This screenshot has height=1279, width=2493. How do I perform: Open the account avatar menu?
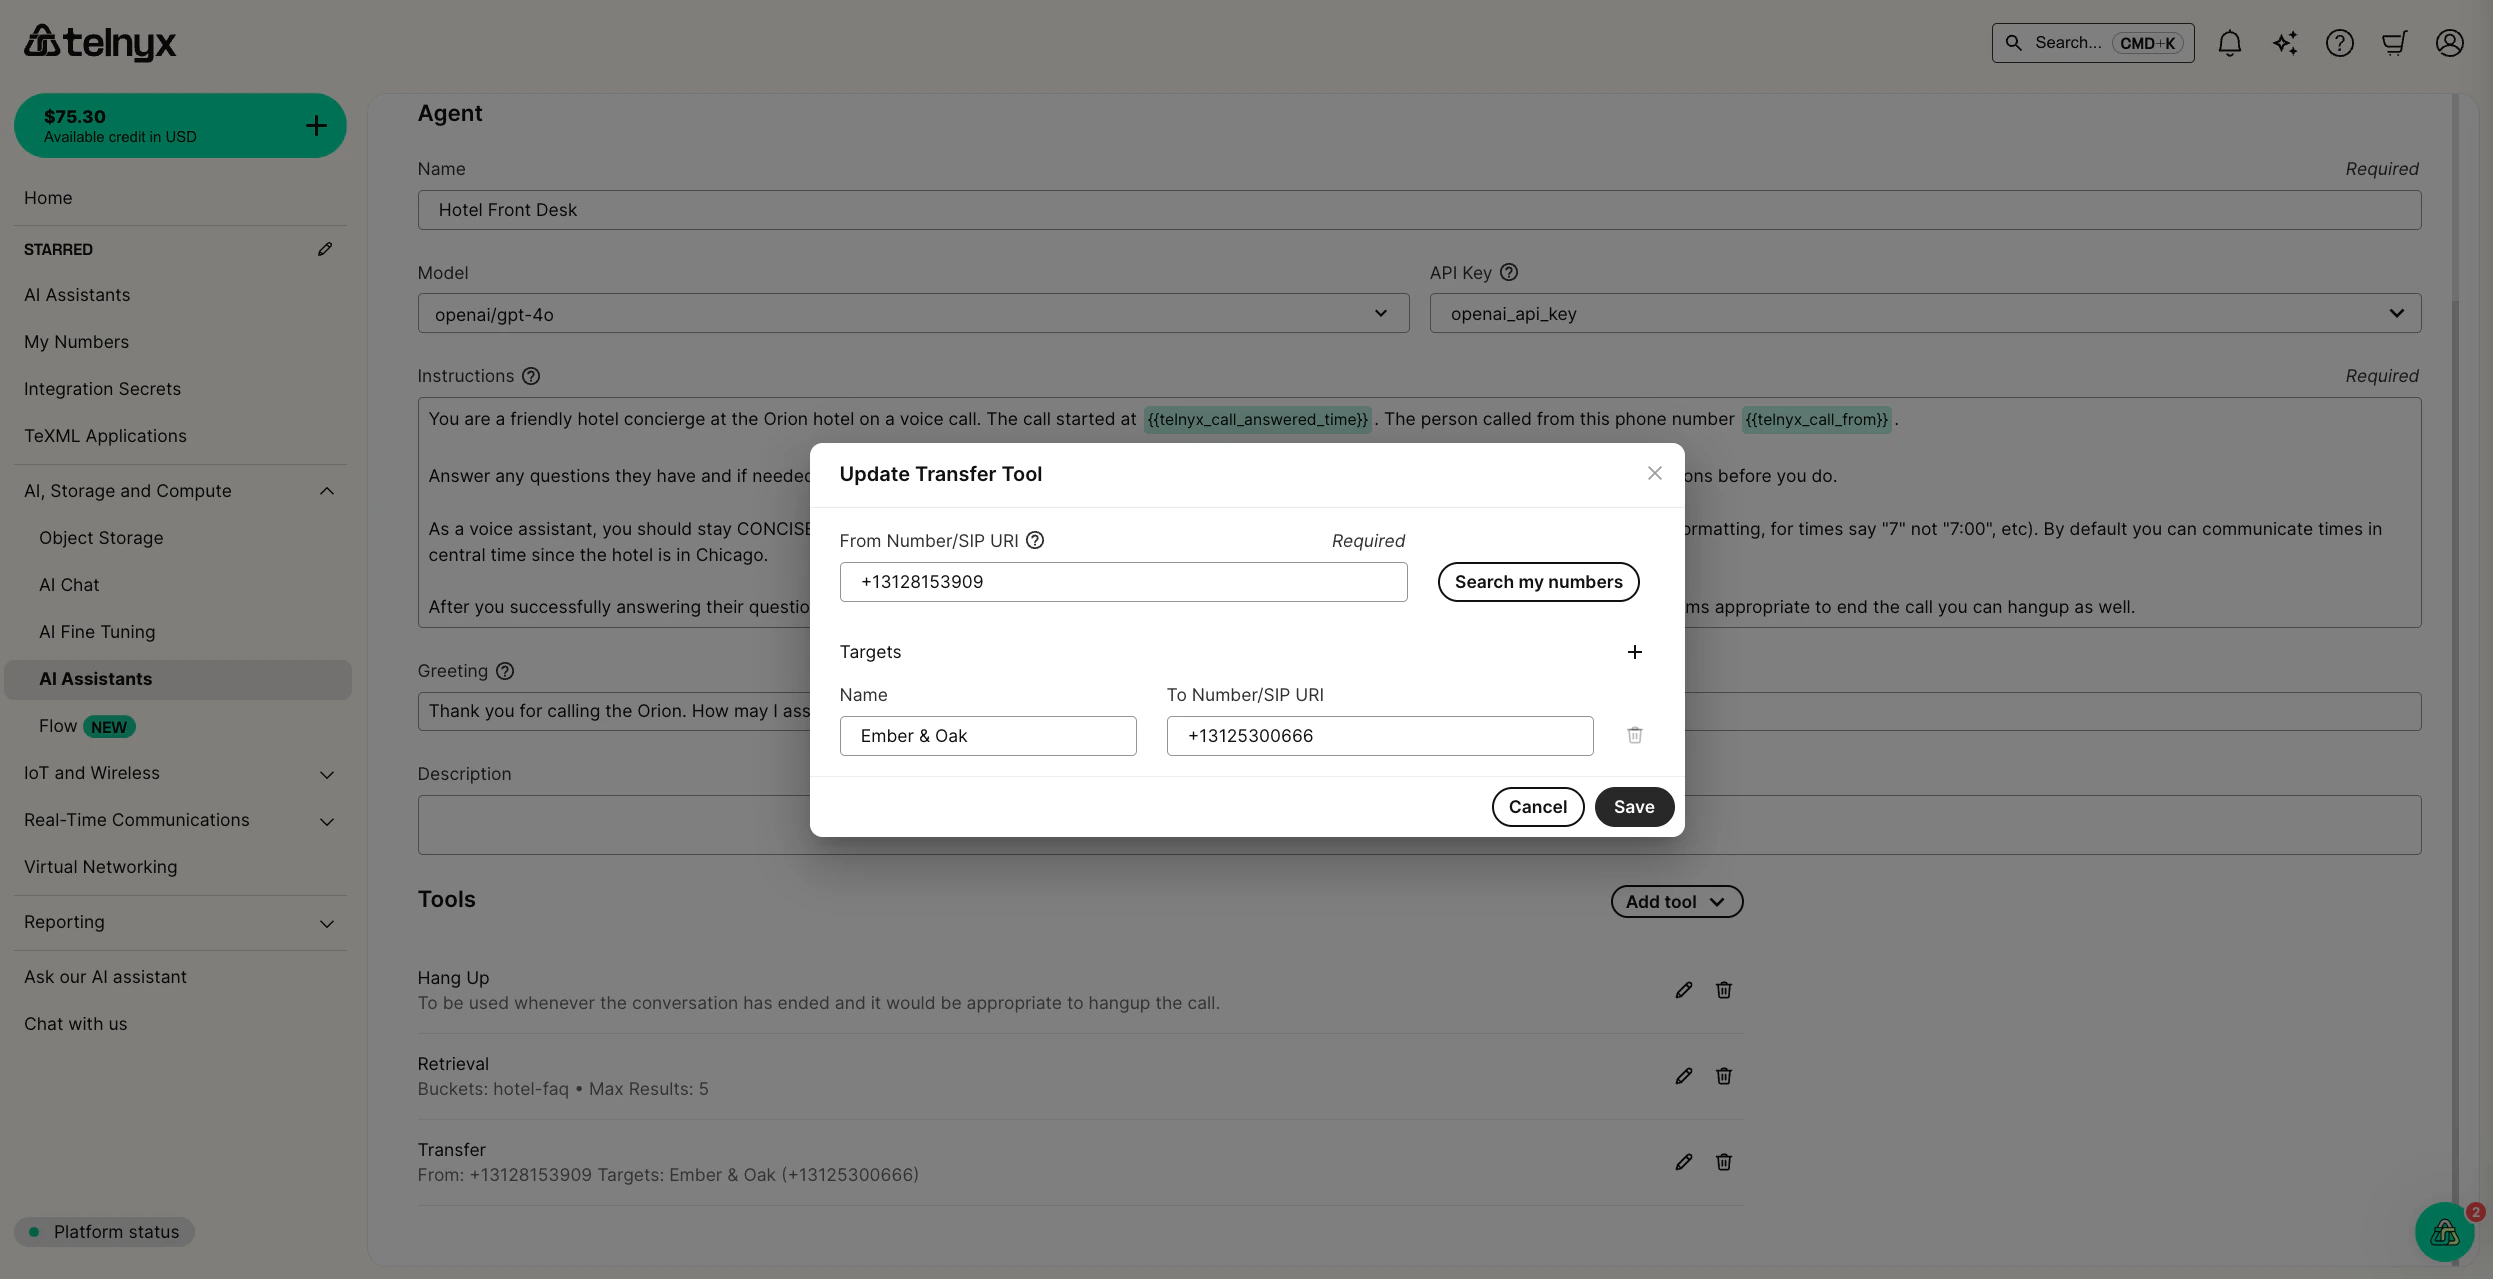[2448, 43]
